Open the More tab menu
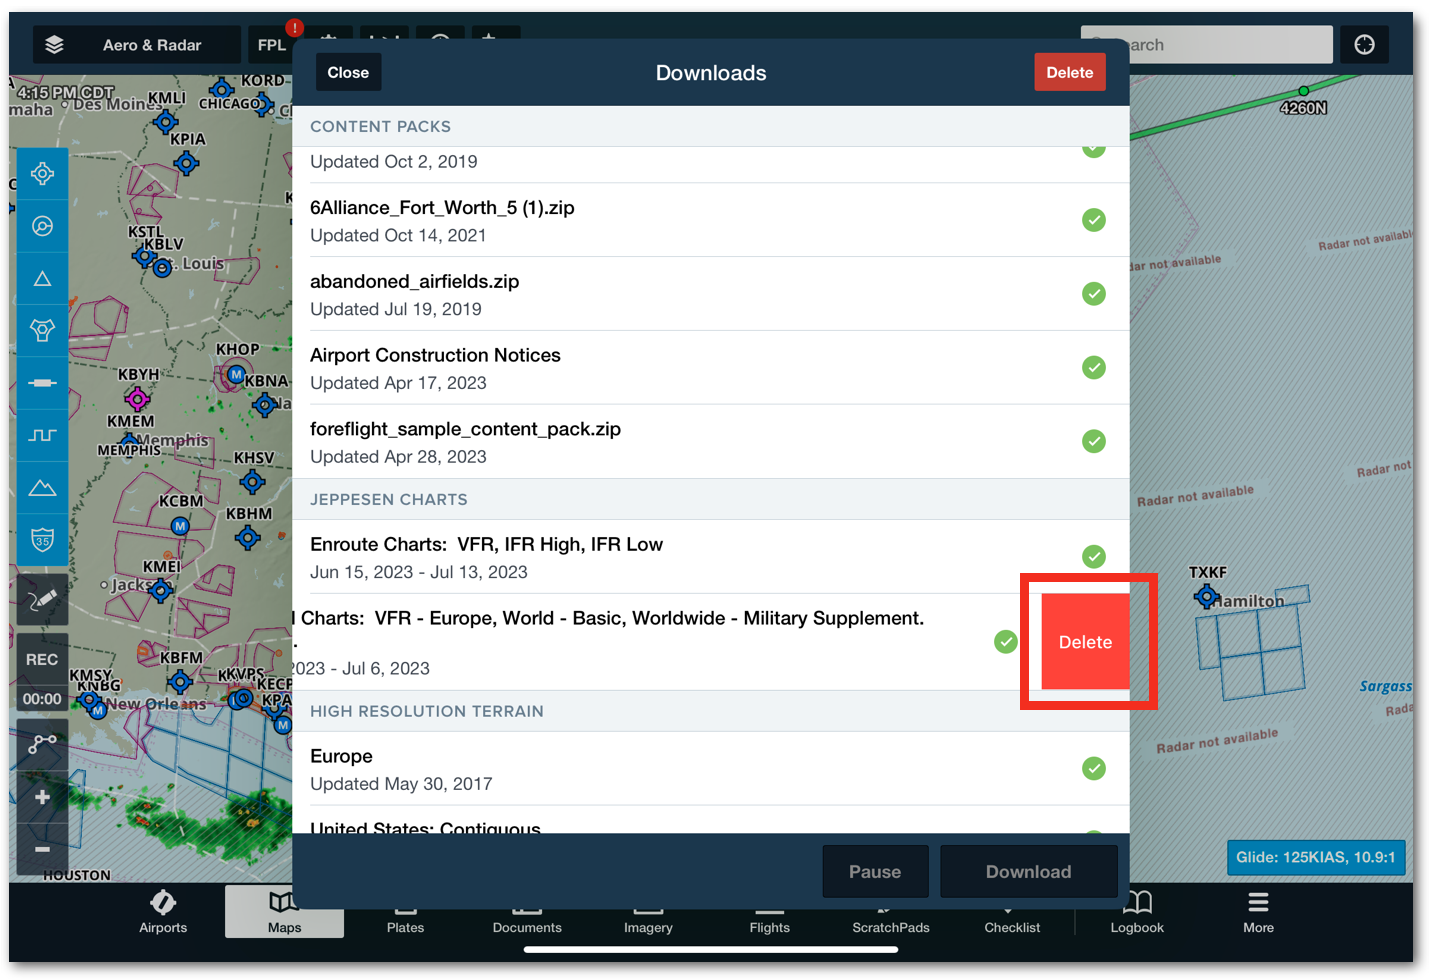Viewport: 1434px width, 980px height. 1258,912
